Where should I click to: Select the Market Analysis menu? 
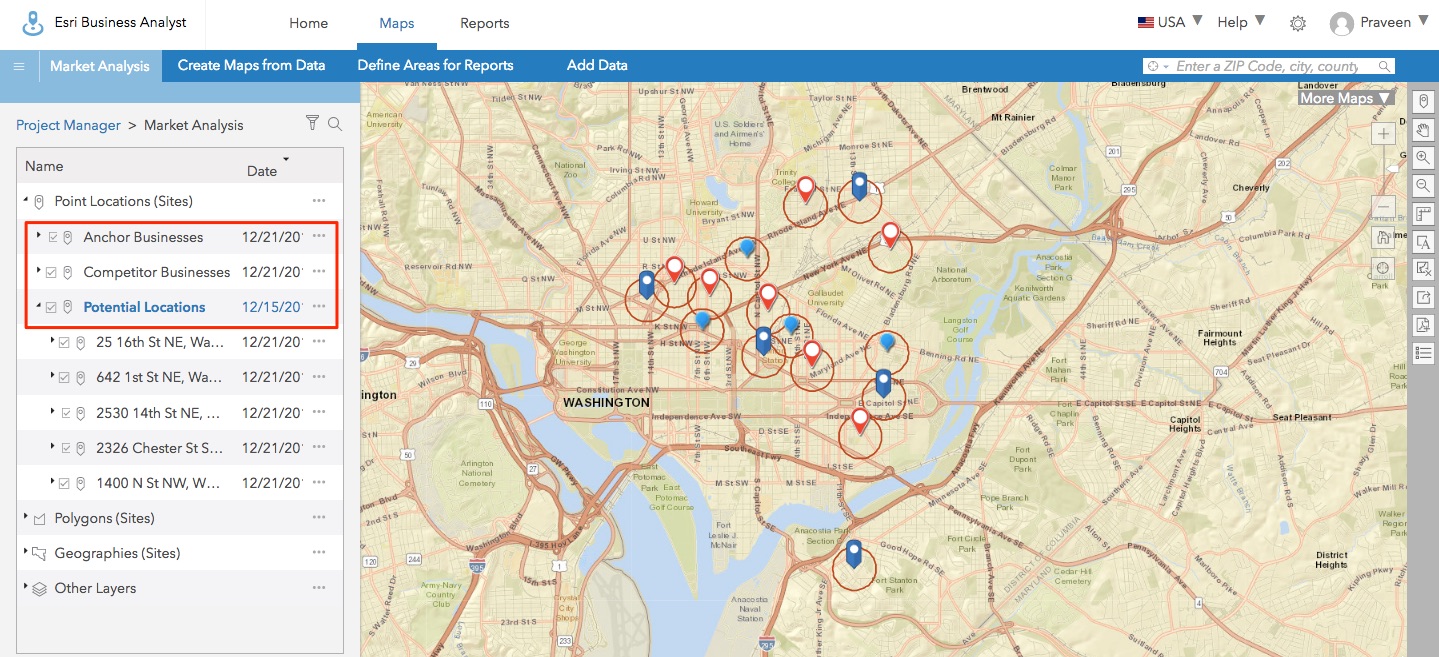tap(100, 66)
